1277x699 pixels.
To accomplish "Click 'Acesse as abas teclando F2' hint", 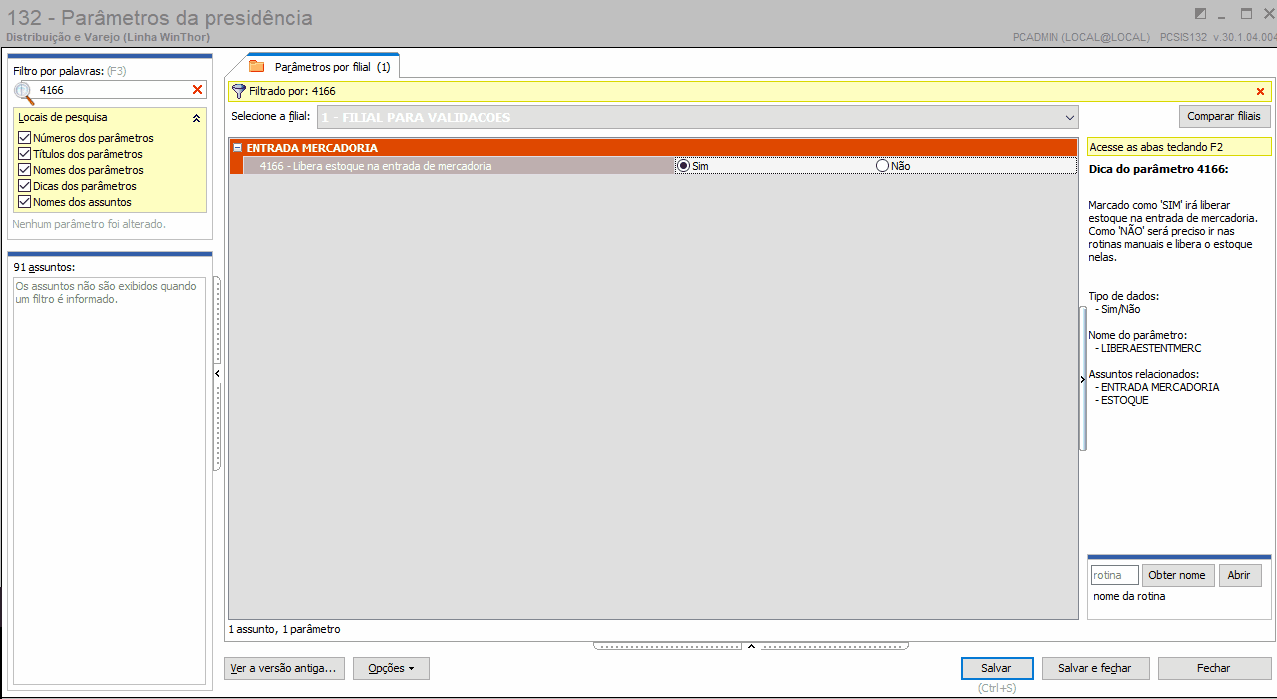I will [1179, 147].
